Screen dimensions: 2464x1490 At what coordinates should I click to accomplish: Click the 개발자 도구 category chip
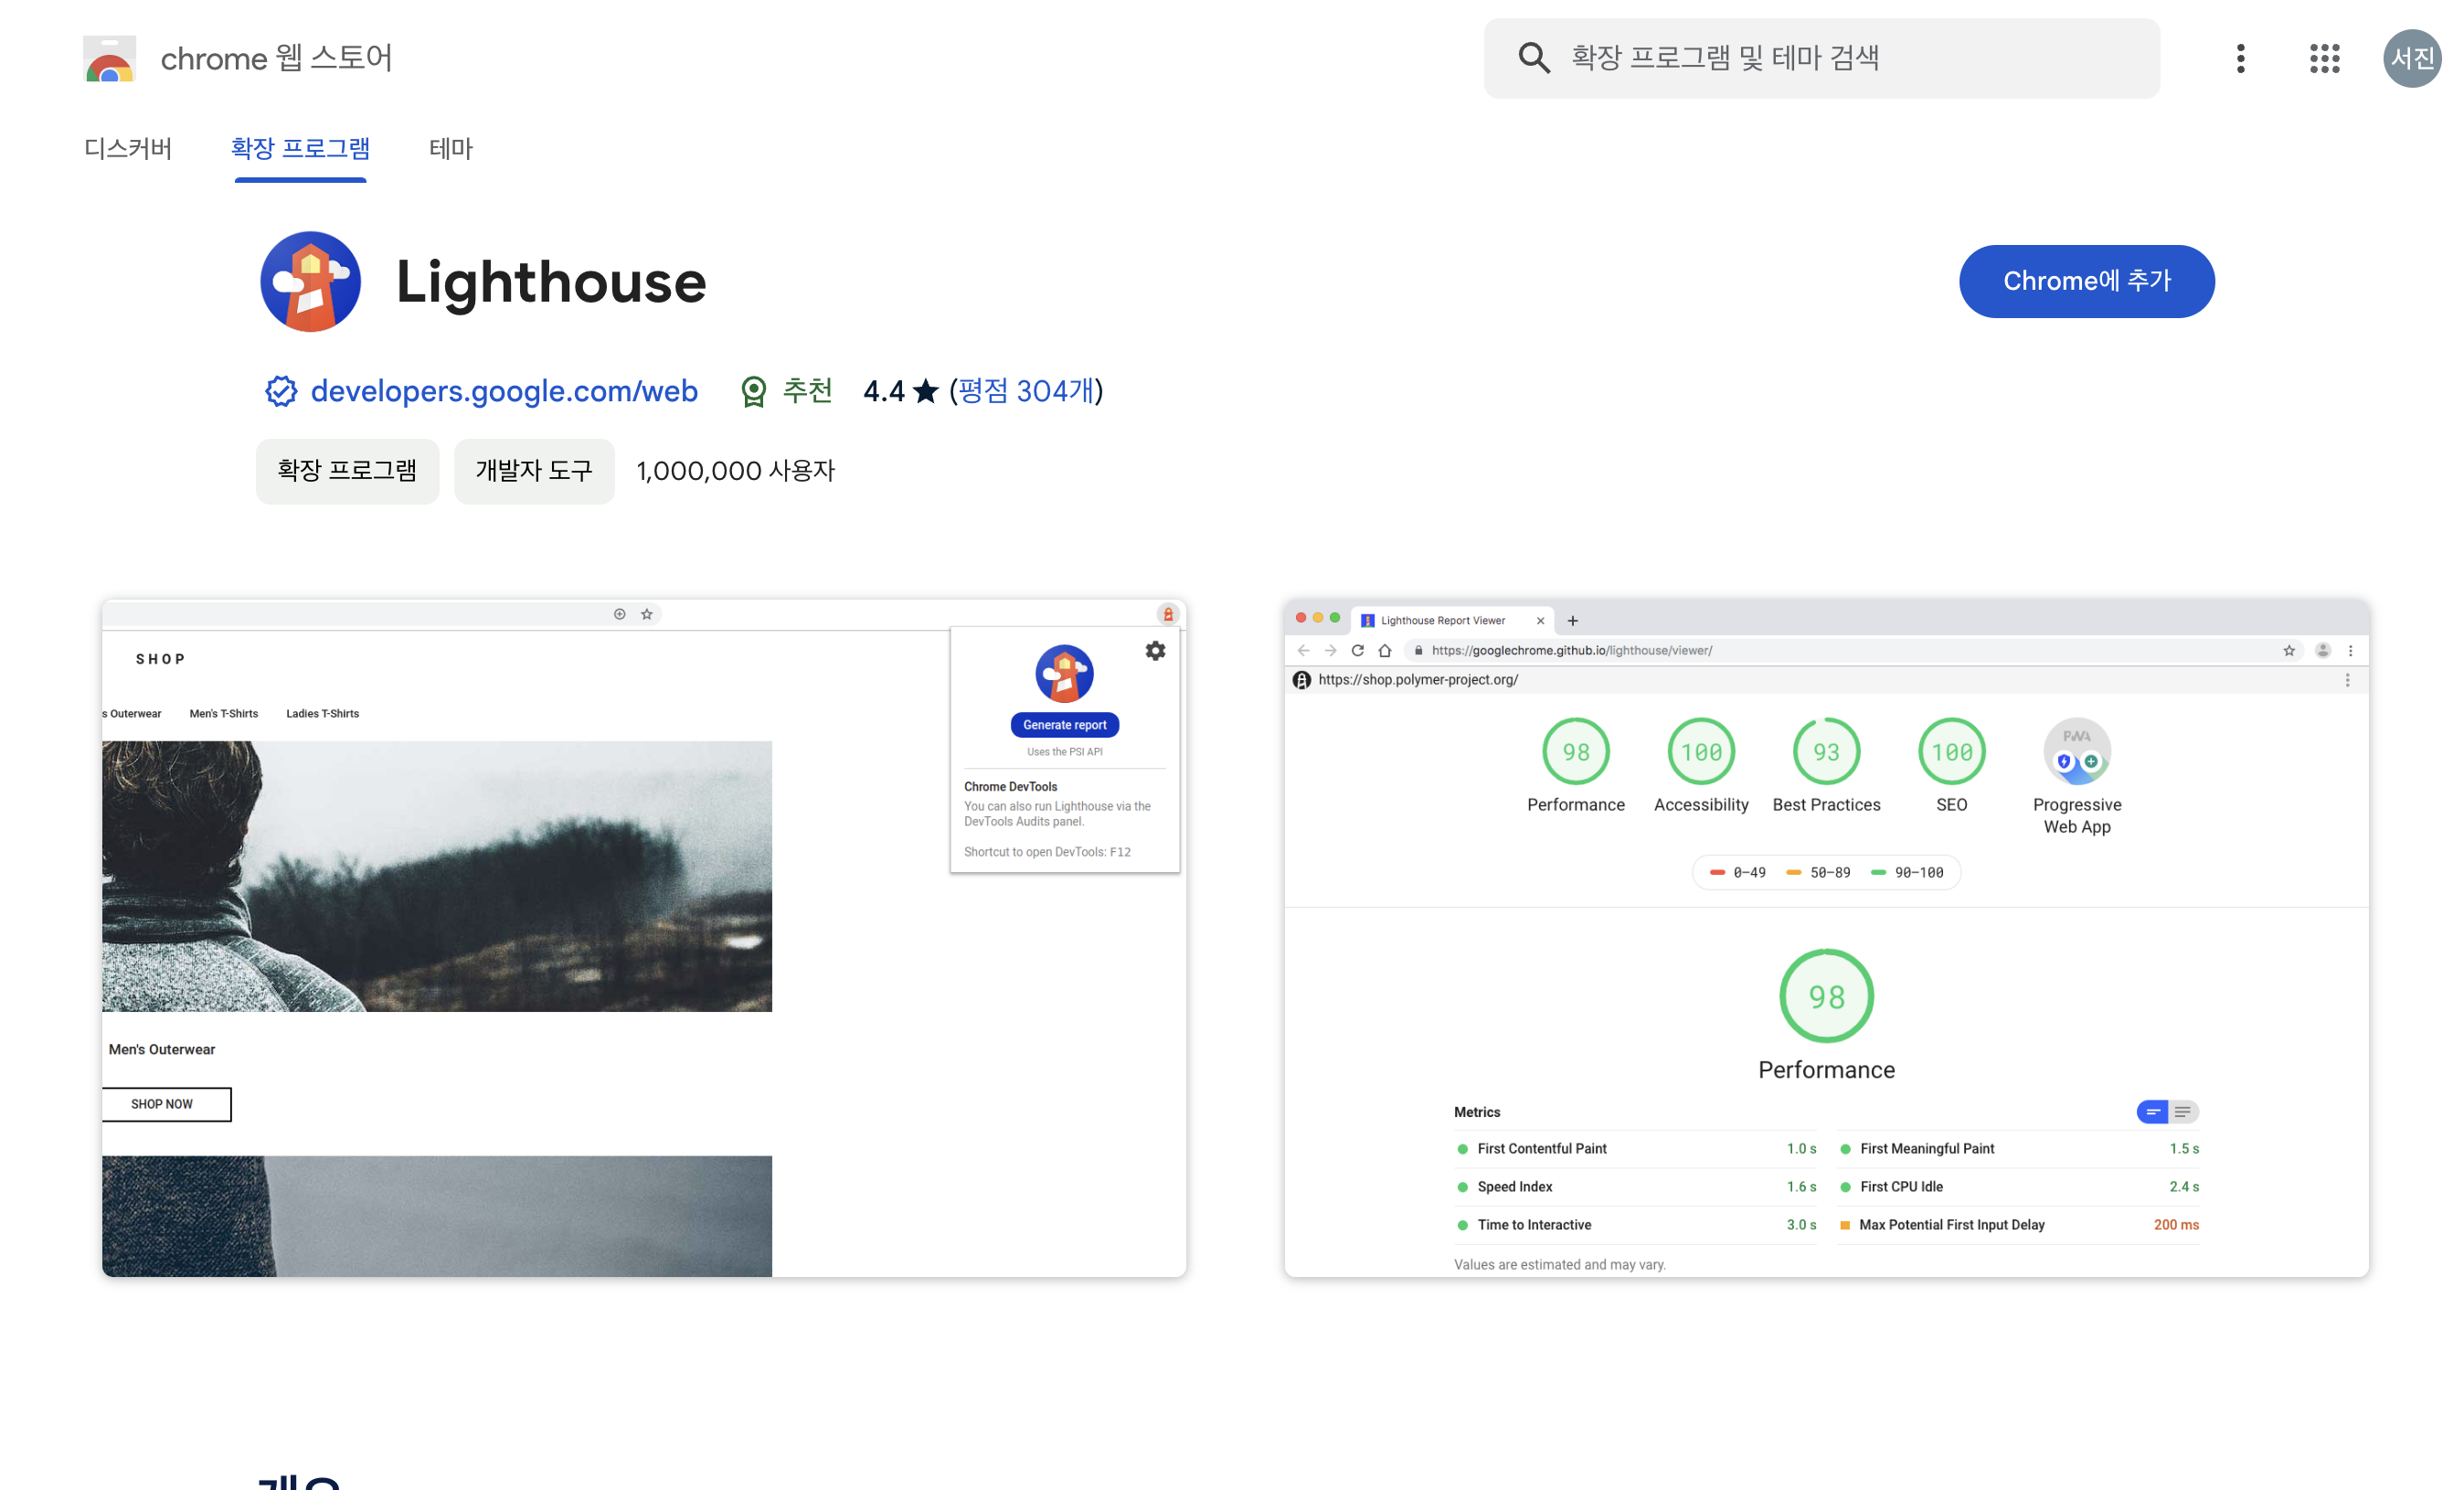(x=534, y=471)
